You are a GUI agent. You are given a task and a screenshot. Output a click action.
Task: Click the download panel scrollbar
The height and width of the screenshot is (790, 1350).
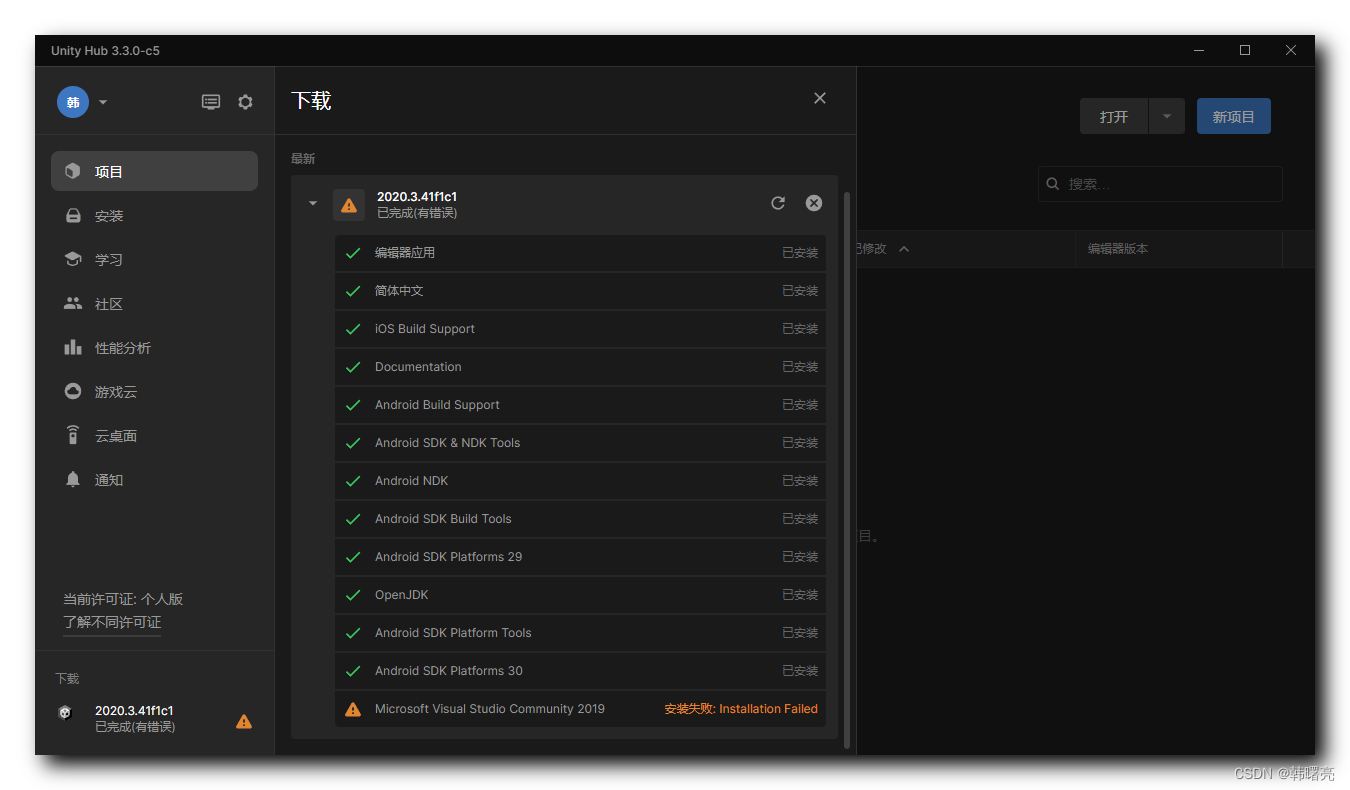(848, 470)
